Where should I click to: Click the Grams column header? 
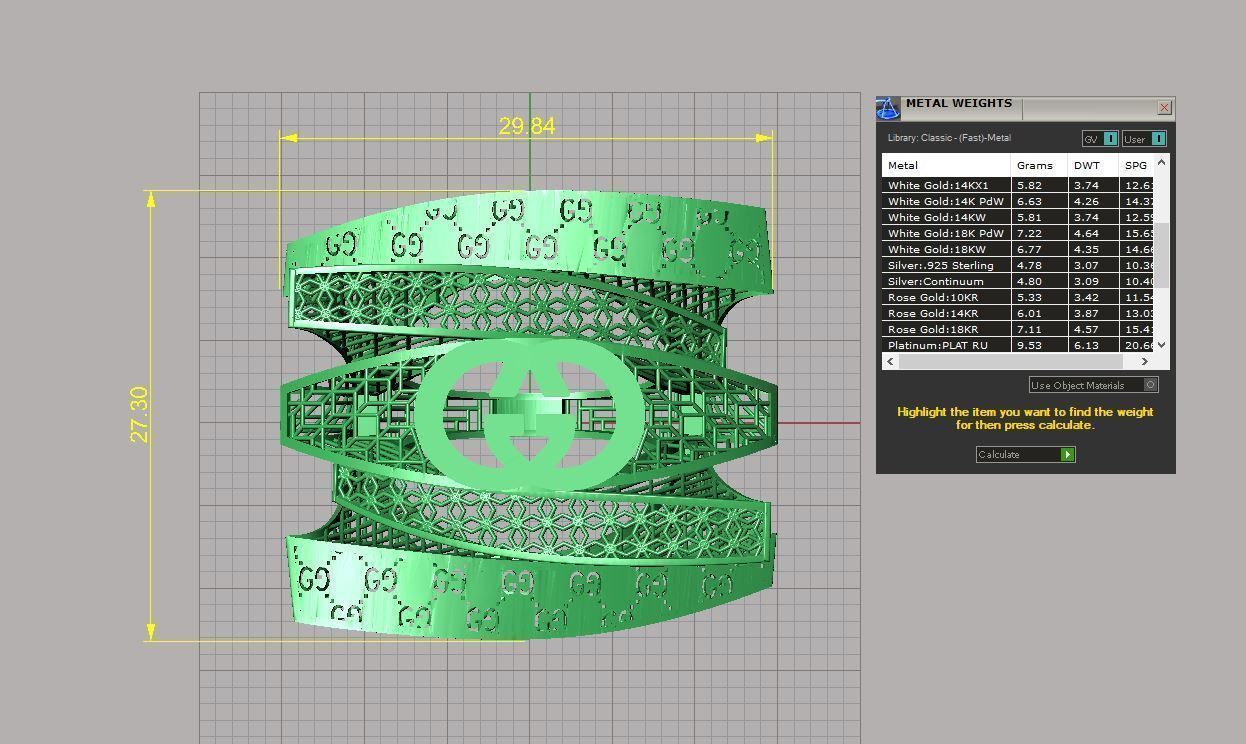click(x=1039, y=165)
